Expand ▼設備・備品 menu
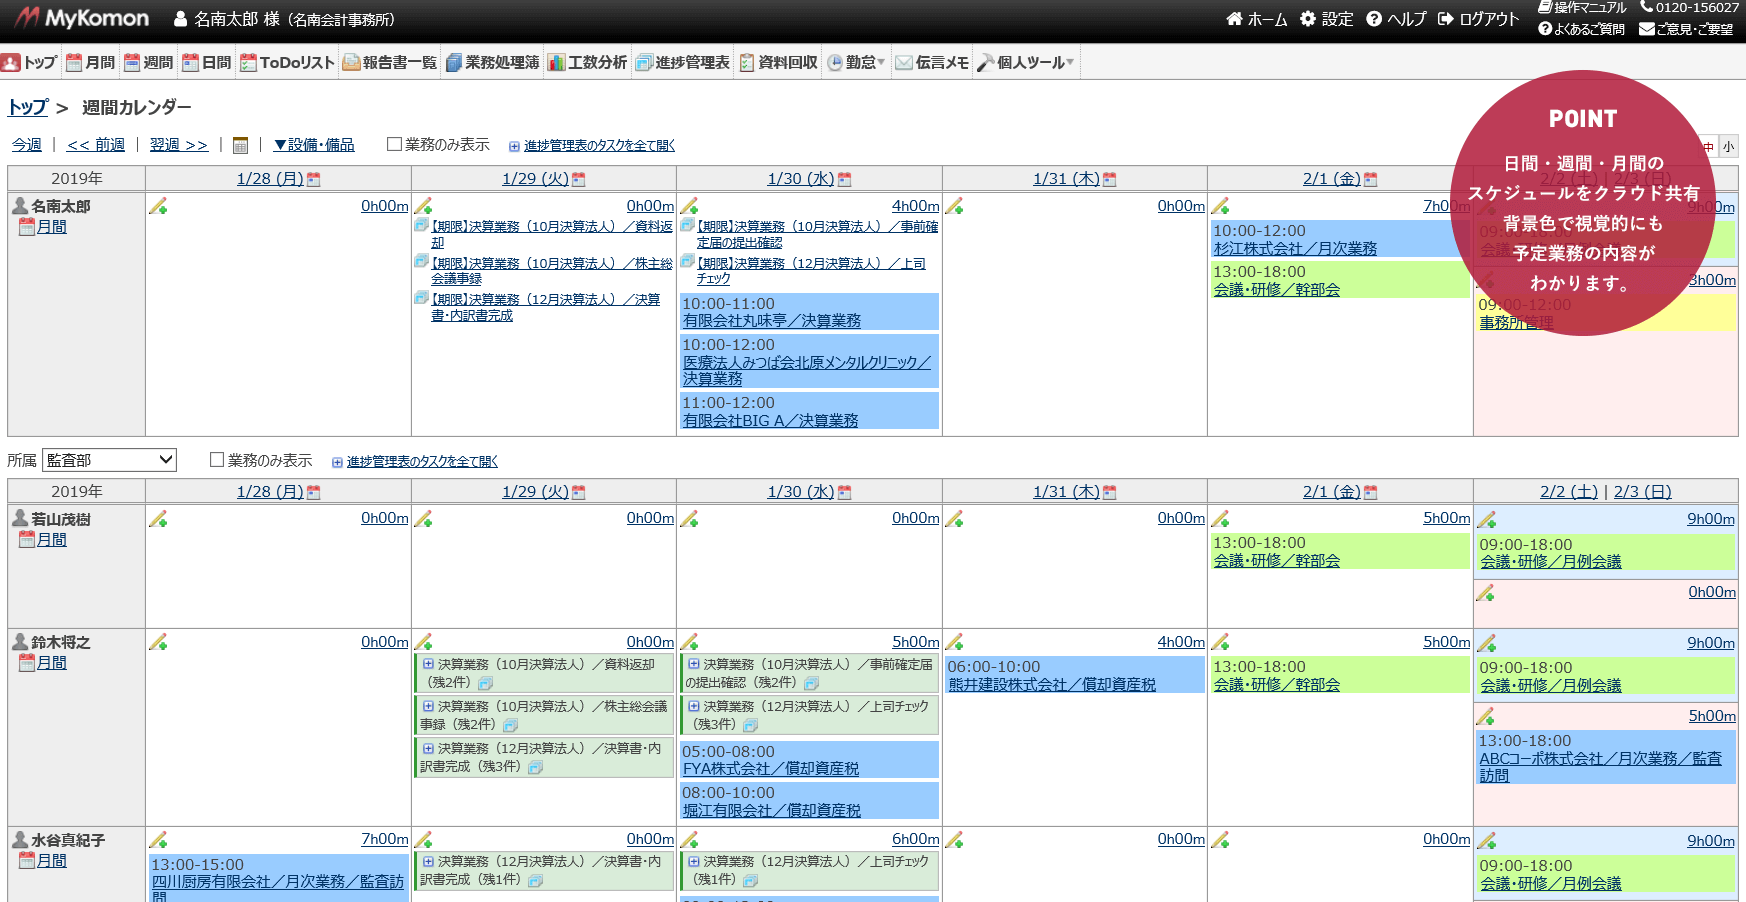This screenshot has height=902, width=1746. pyautogui.click(x=314, y=145)
